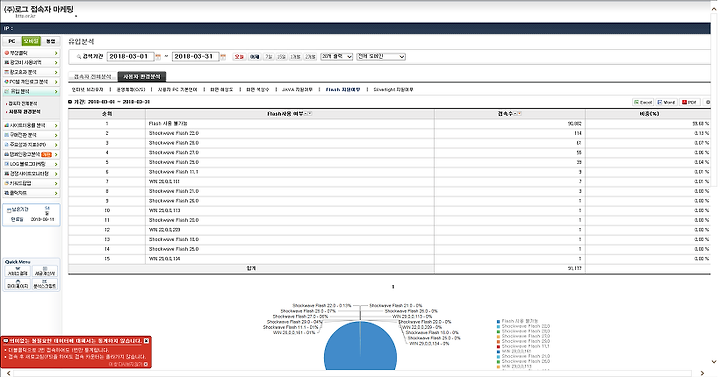Expand the 클릭차트 chevron
This screenshot has height=377, width=720.
56,193
